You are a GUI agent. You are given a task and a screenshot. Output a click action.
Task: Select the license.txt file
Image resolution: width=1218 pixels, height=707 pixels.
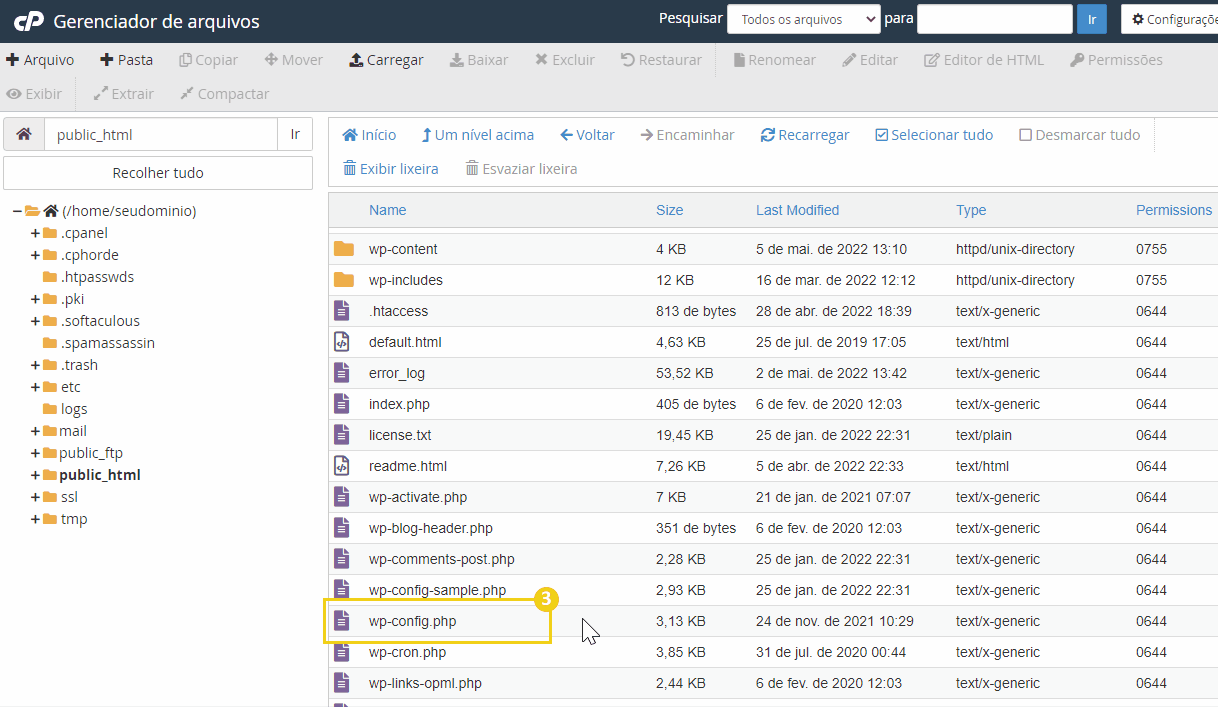400,435
